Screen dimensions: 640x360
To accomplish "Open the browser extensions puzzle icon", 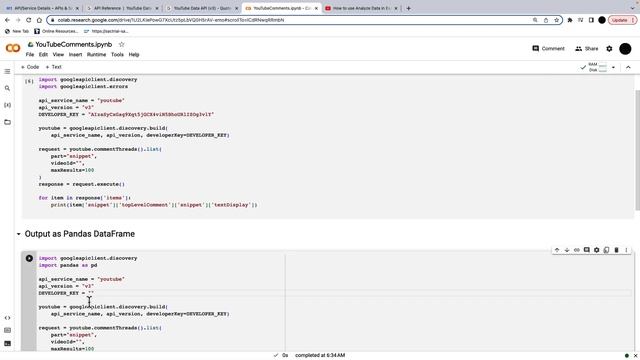I will tap(570, 20).
